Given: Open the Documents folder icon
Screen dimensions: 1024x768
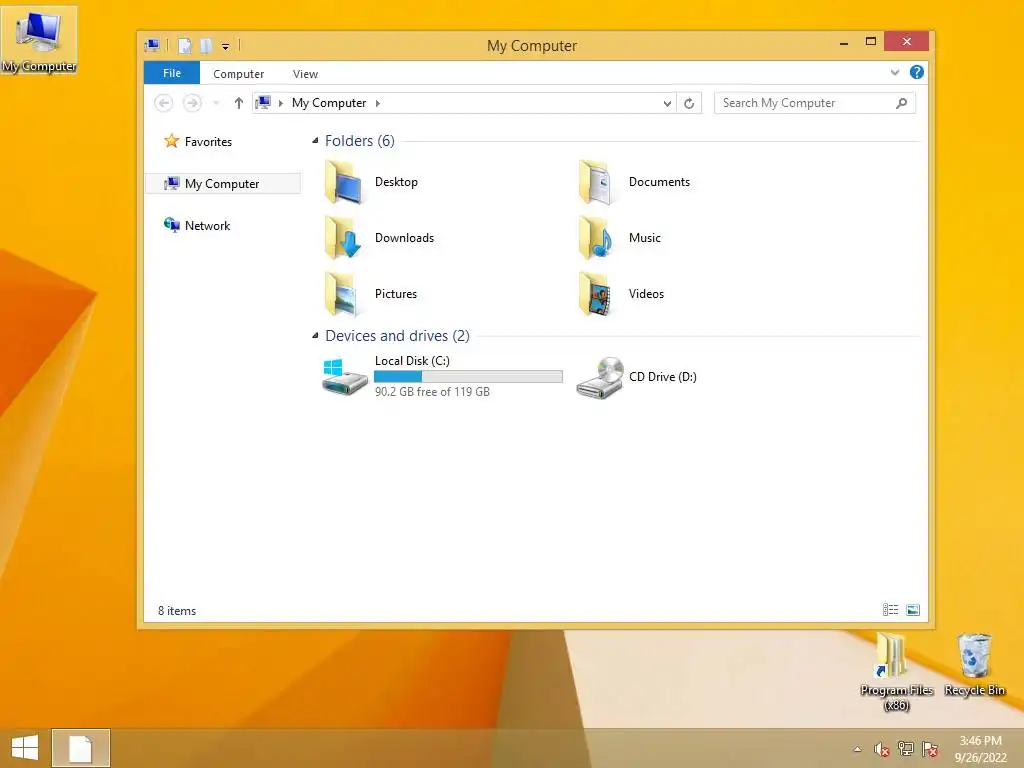Looking at the screenshot, I should (x=595, y=182).
